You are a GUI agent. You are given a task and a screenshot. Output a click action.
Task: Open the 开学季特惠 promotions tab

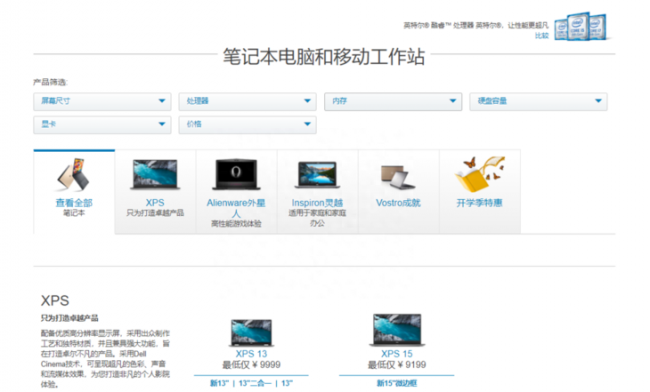(x=480, y=192)
